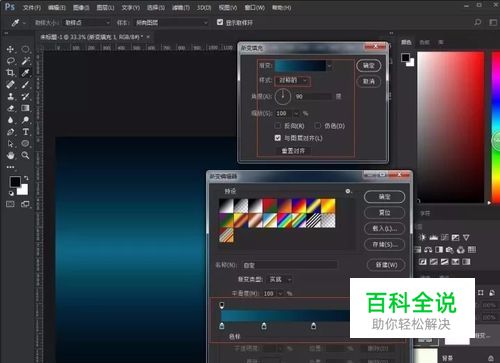
Task: Open the sample layers dropdown in options bar
Action: [x=172, y=23]
